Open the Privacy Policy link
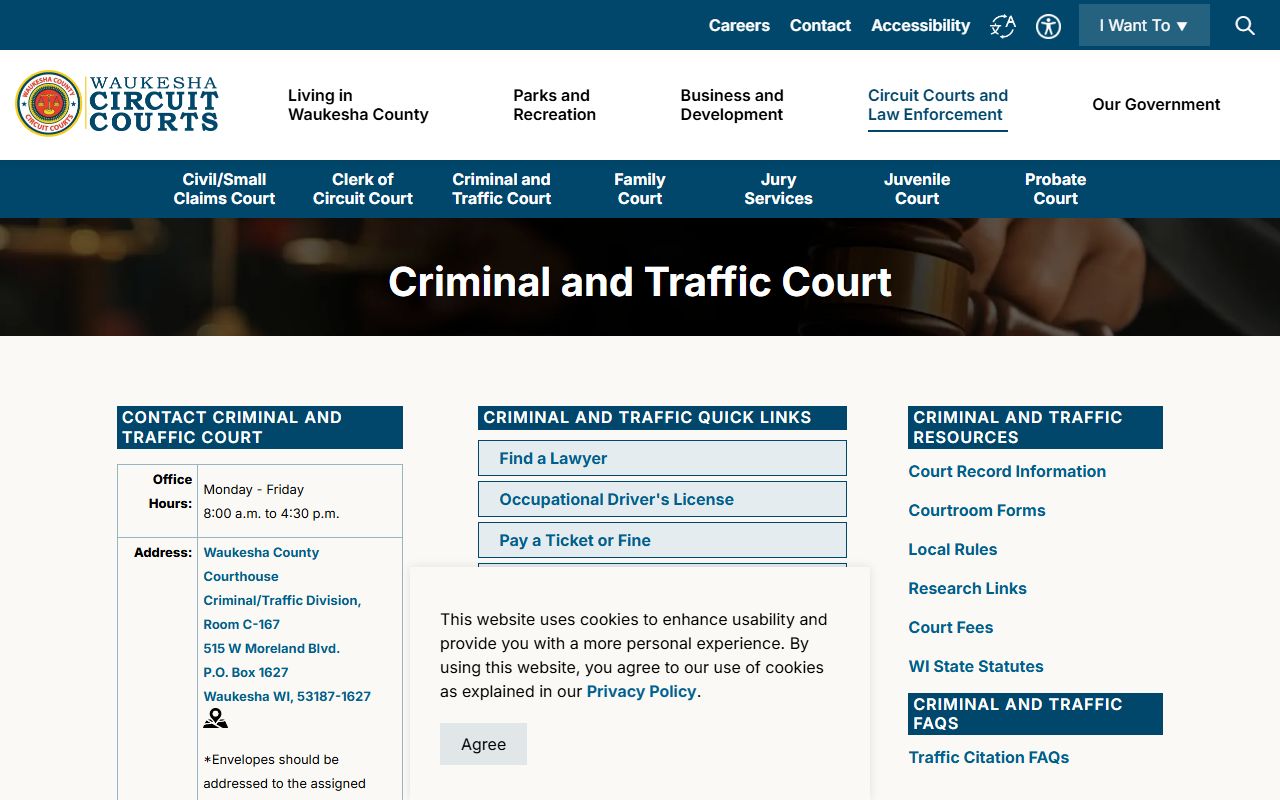This screenshot has height=800, width=1280. click(641, 691)
